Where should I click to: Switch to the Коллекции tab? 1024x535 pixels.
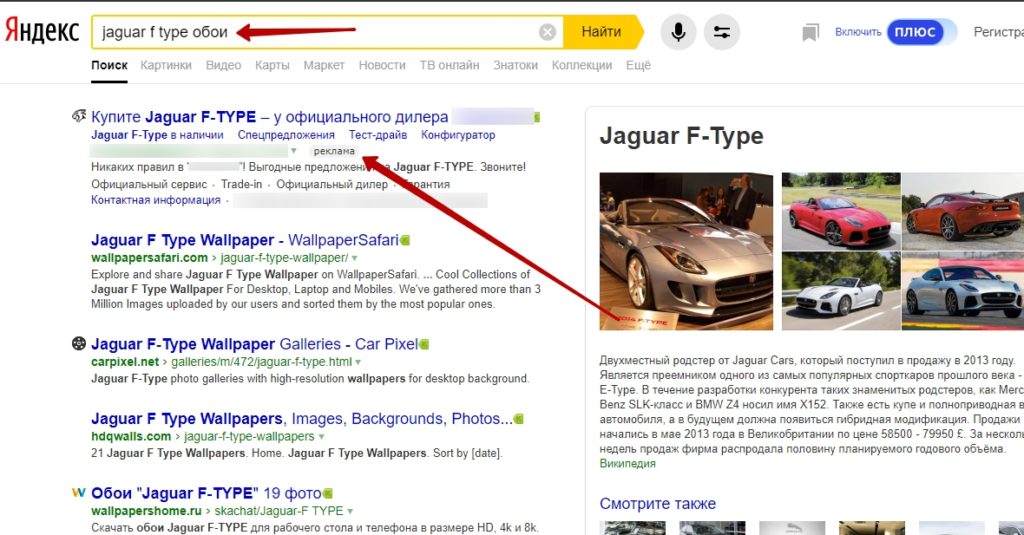[582, 65]
